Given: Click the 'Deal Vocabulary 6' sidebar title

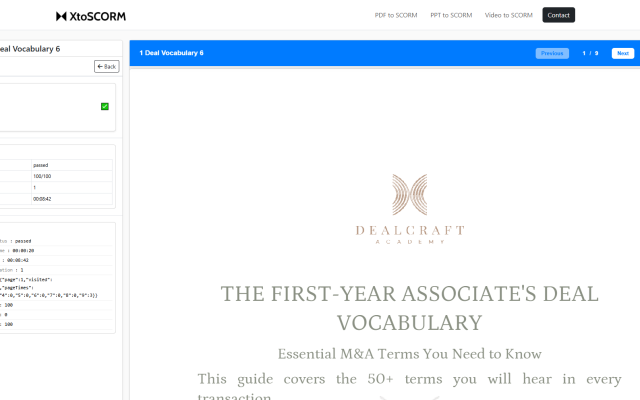Looking at the screenshot, I should pyautogui.click(x=29, y=49).
